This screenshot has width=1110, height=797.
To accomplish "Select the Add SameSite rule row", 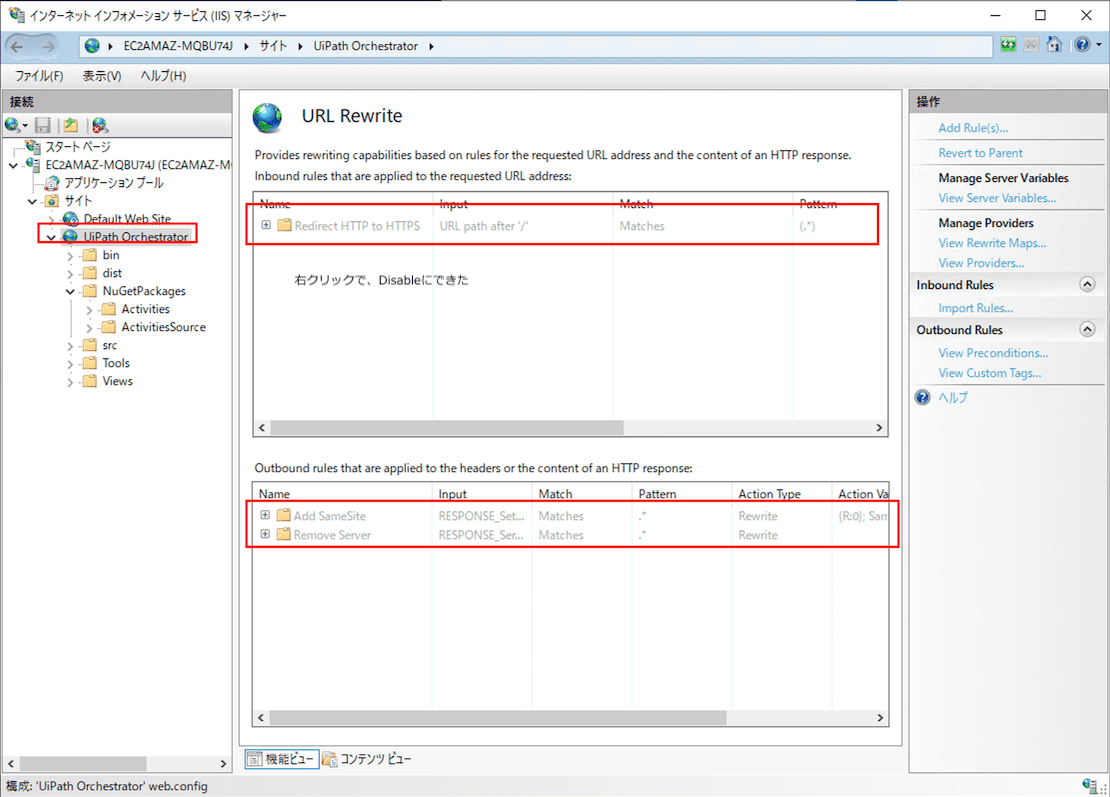I will [570, 516].
